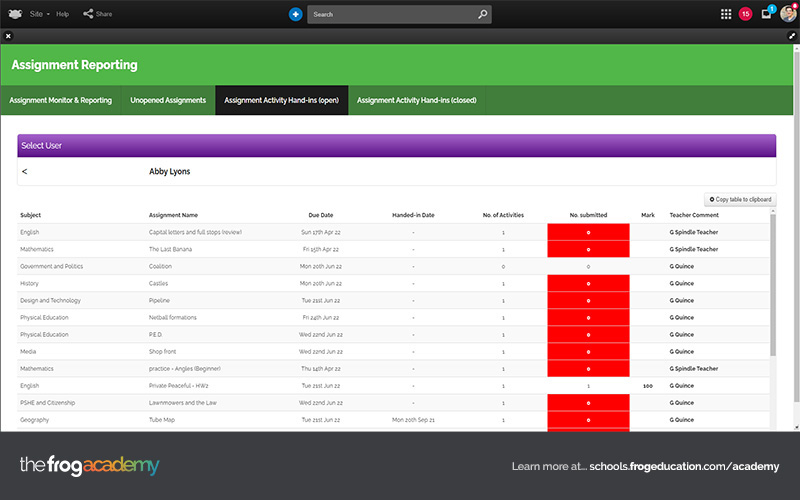
Task: Click red submitted cell for Shop front row
Action: tap(588, 352)
